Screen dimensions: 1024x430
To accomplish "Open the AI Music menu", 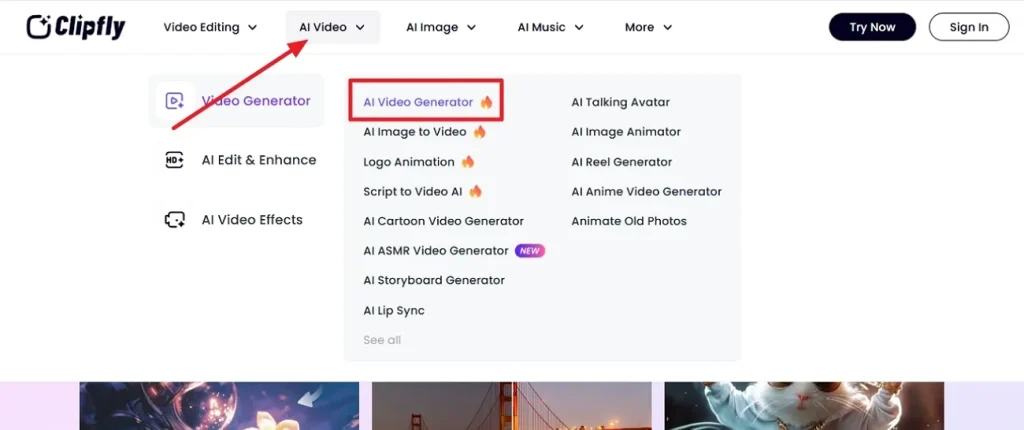I will pyautogui.click(x=551, y=27).
